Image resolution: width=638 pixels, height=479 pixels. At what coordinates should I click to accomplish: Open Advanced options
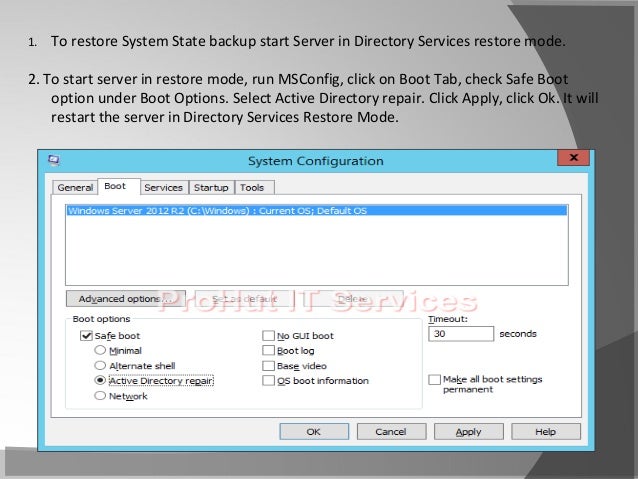(126, 299)
